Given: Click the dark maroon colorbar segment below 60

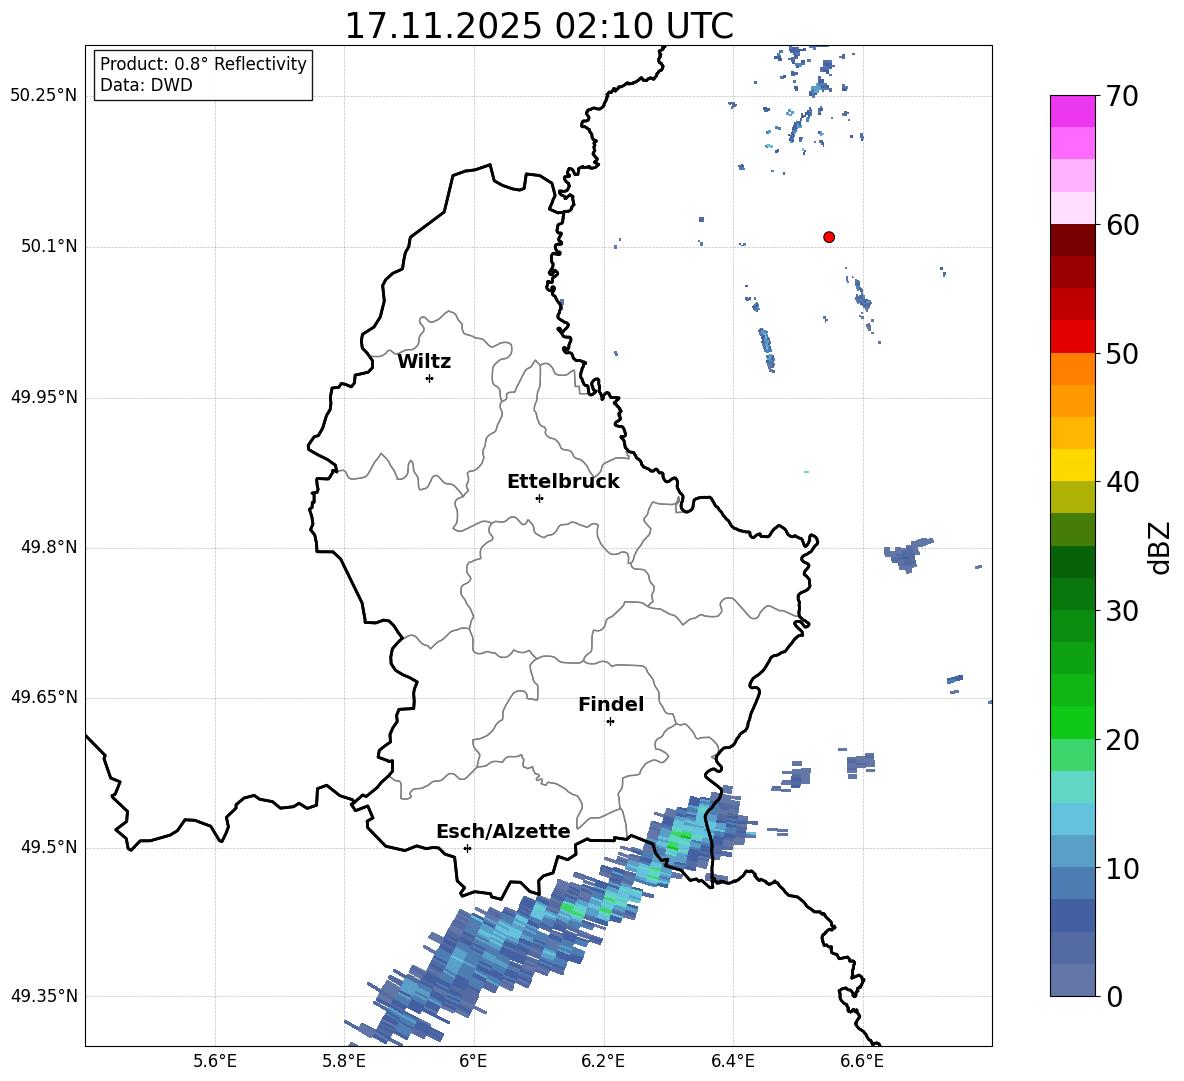Looking at the screenshot, I should pos(1072,240).
